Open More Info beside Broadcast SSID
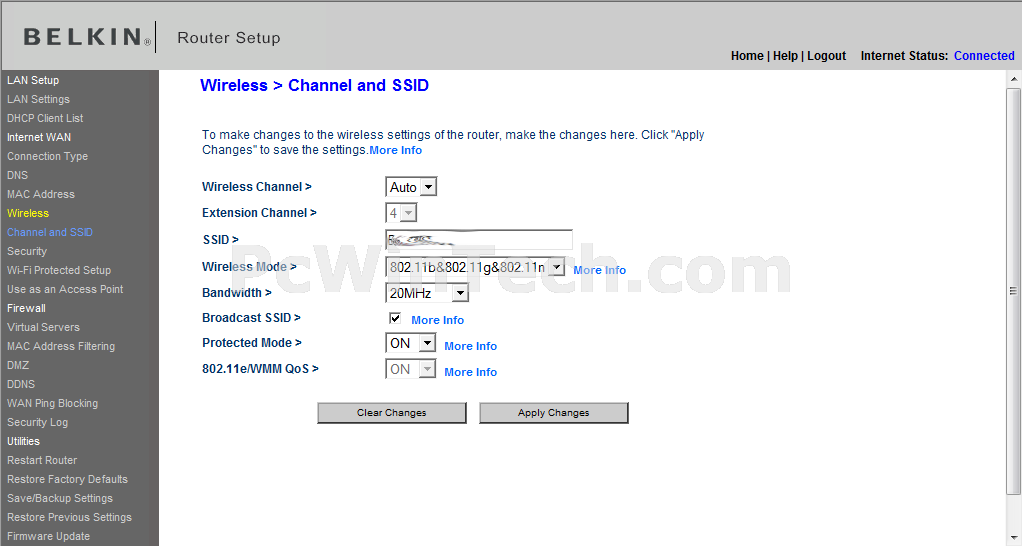 (x=437, y=321)
